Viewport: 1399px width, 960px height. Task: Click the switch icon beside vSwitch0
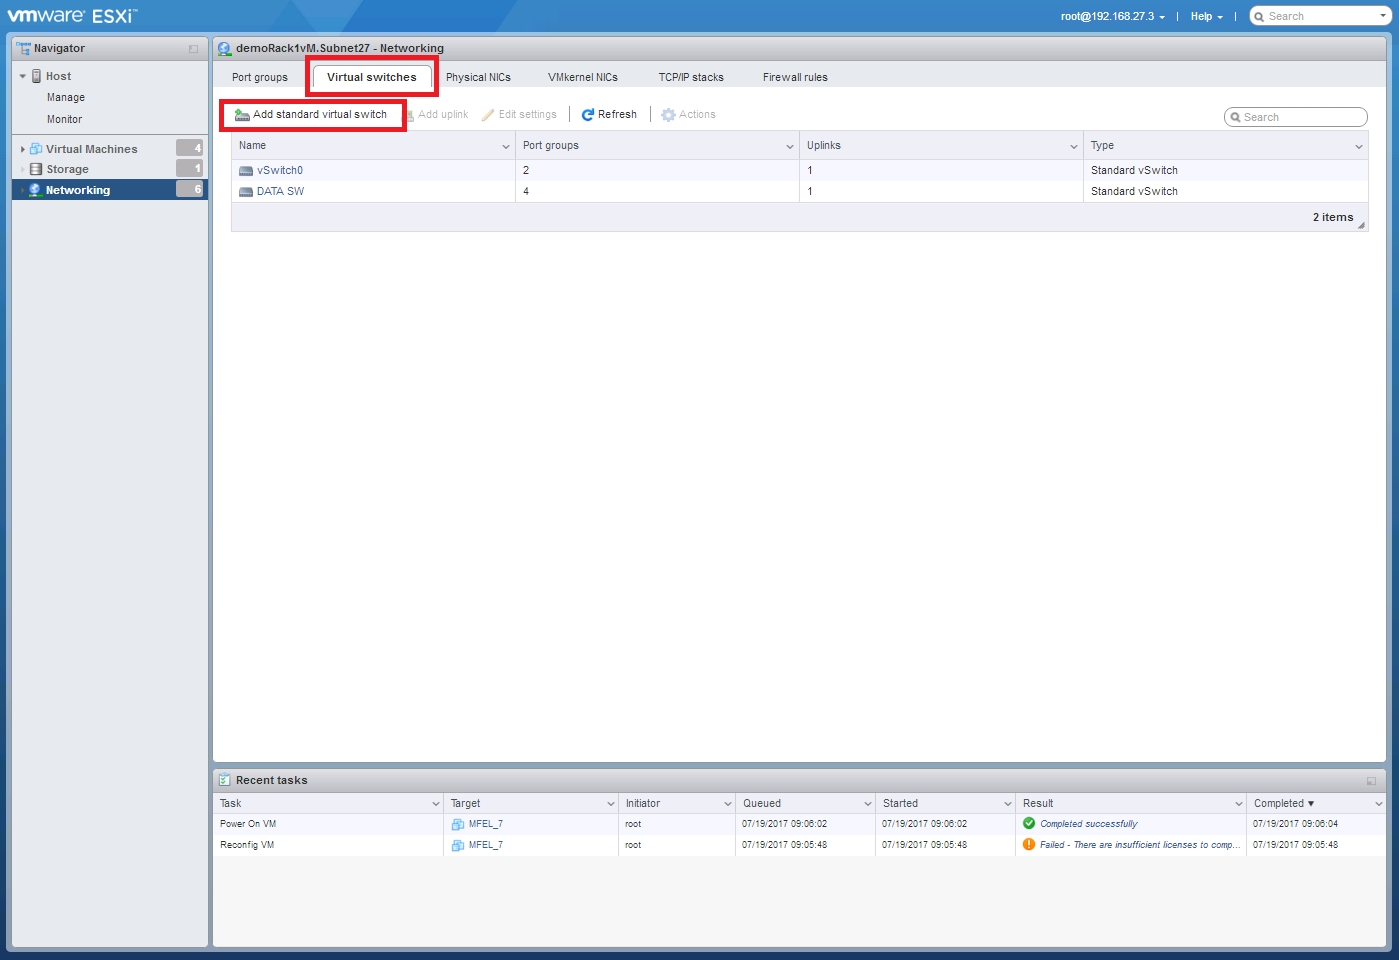click(246, 171)
